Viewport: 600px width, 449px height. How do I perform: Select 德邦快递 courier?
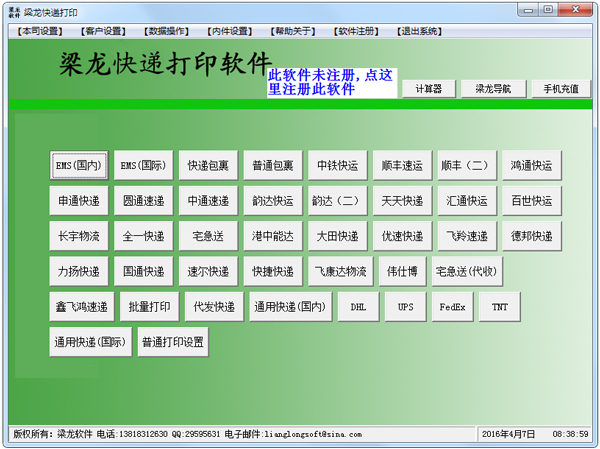pyautogui.click(x=532, y=236)
